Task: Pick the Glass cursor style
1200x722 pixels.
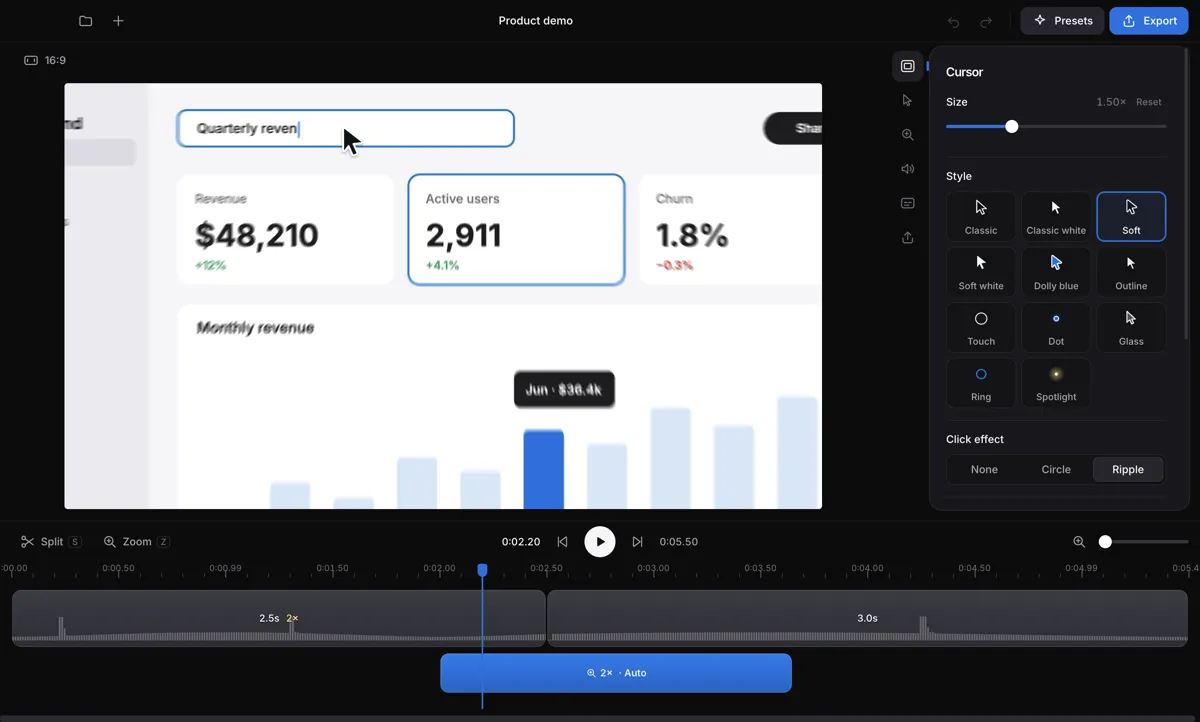Action: pos(1131,328)
